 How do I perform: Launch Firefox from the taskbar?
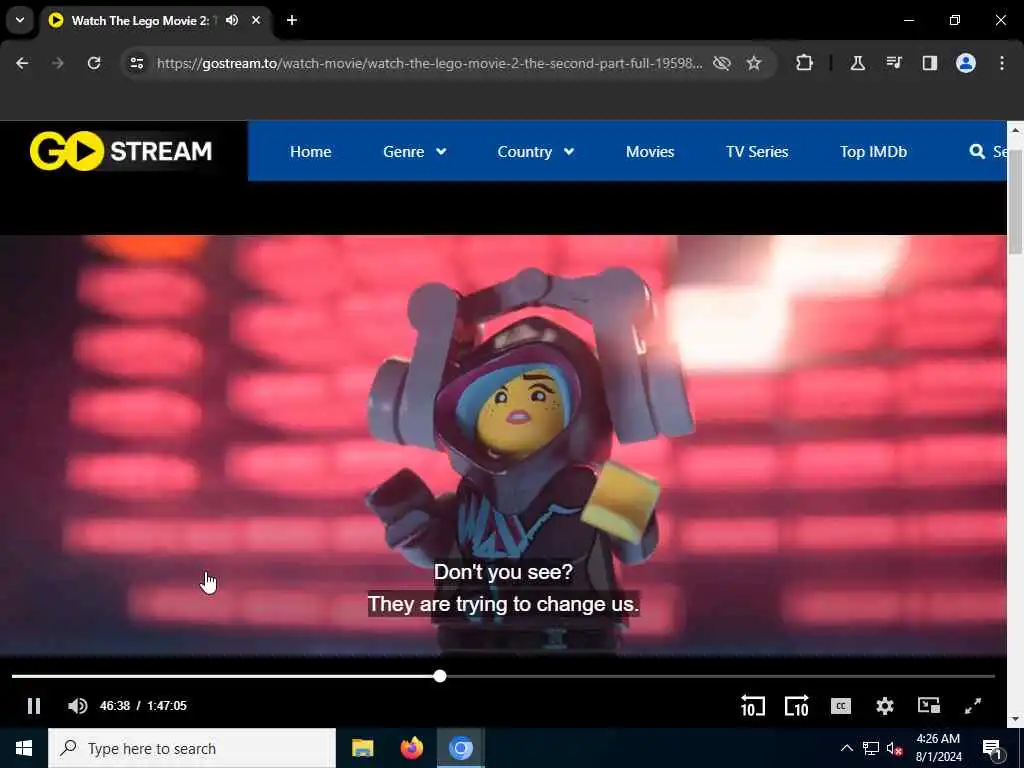click(411, 748)
